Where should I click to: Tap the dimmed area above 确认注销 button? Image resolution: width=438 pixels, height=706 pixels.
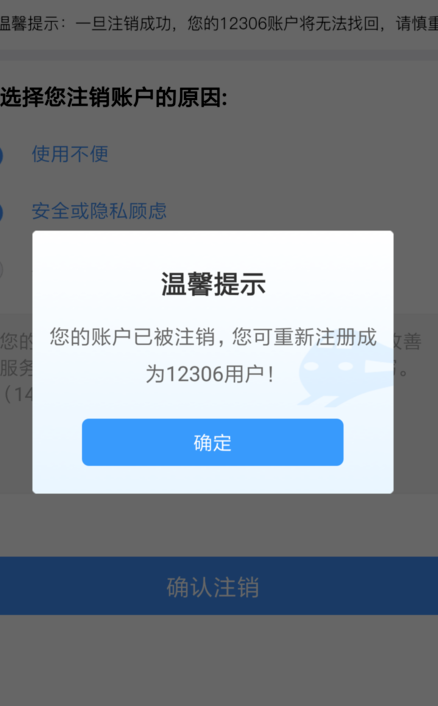click(219, 525)
